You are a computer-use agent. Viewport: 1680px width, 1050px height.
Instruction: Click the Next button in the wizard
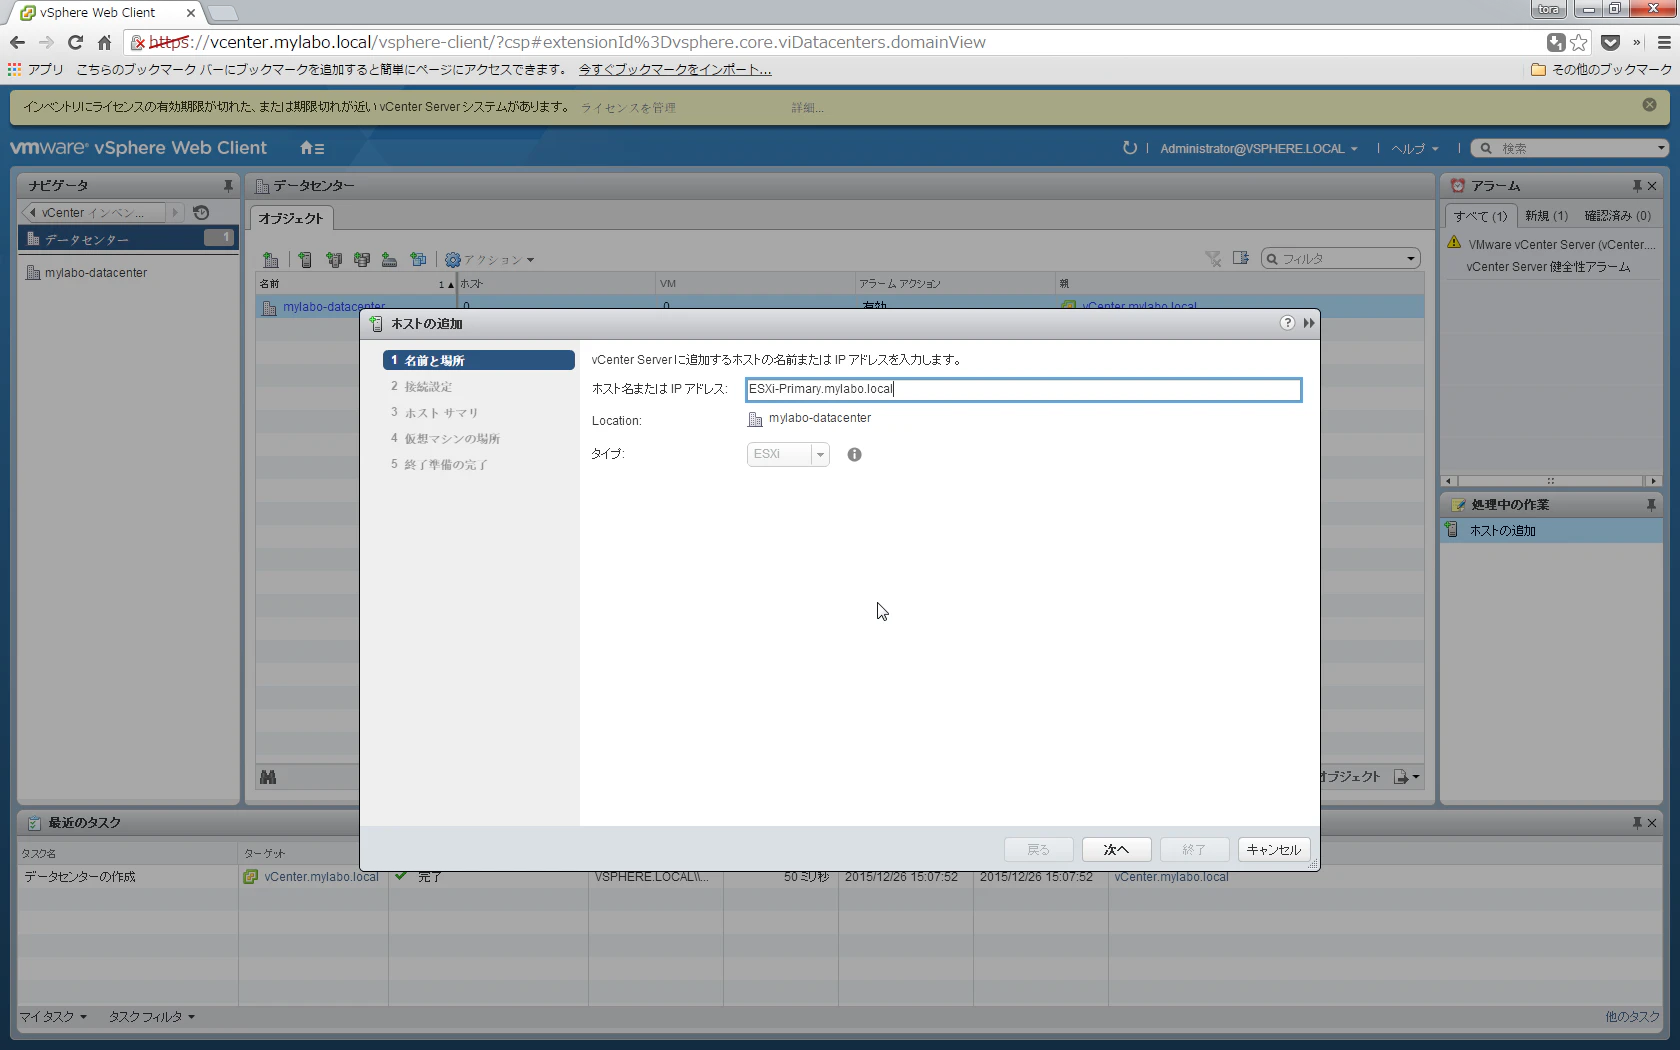pos(1116,849)
